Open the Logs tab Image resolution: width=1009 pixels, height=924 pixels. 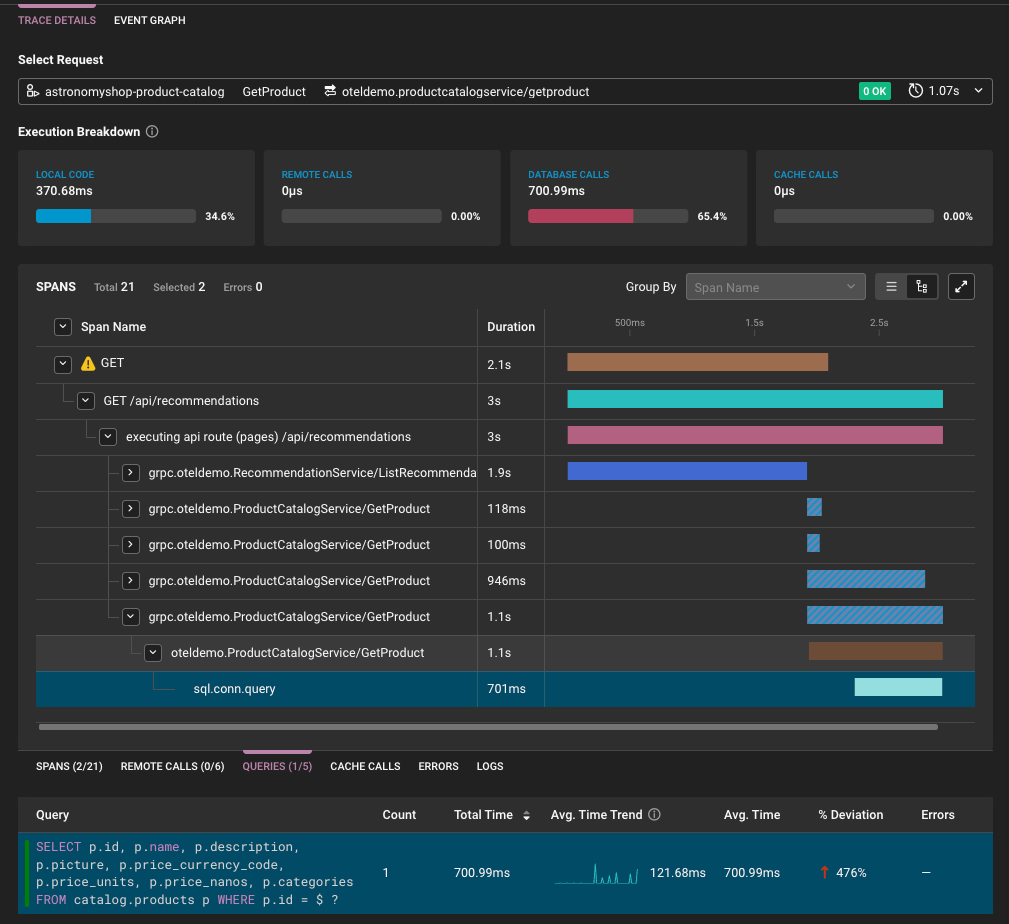tap(490, 766)
